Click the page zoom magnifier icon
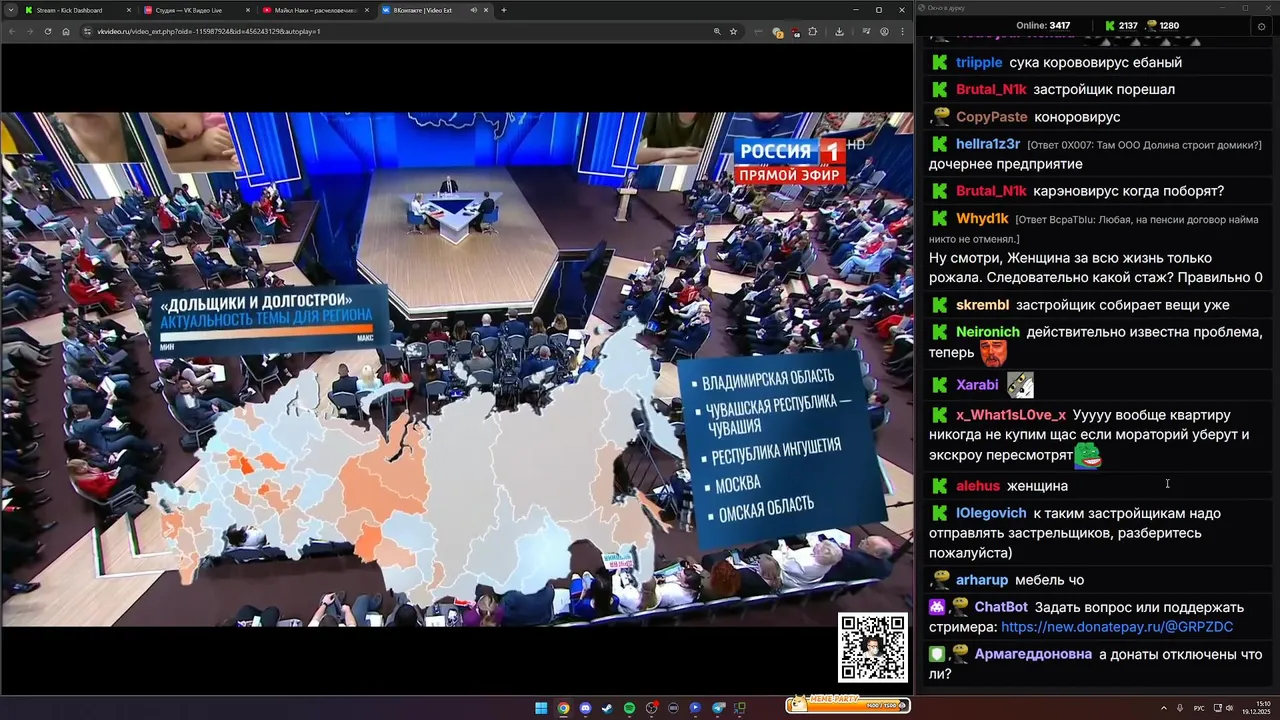 click(x=717, y=31)
